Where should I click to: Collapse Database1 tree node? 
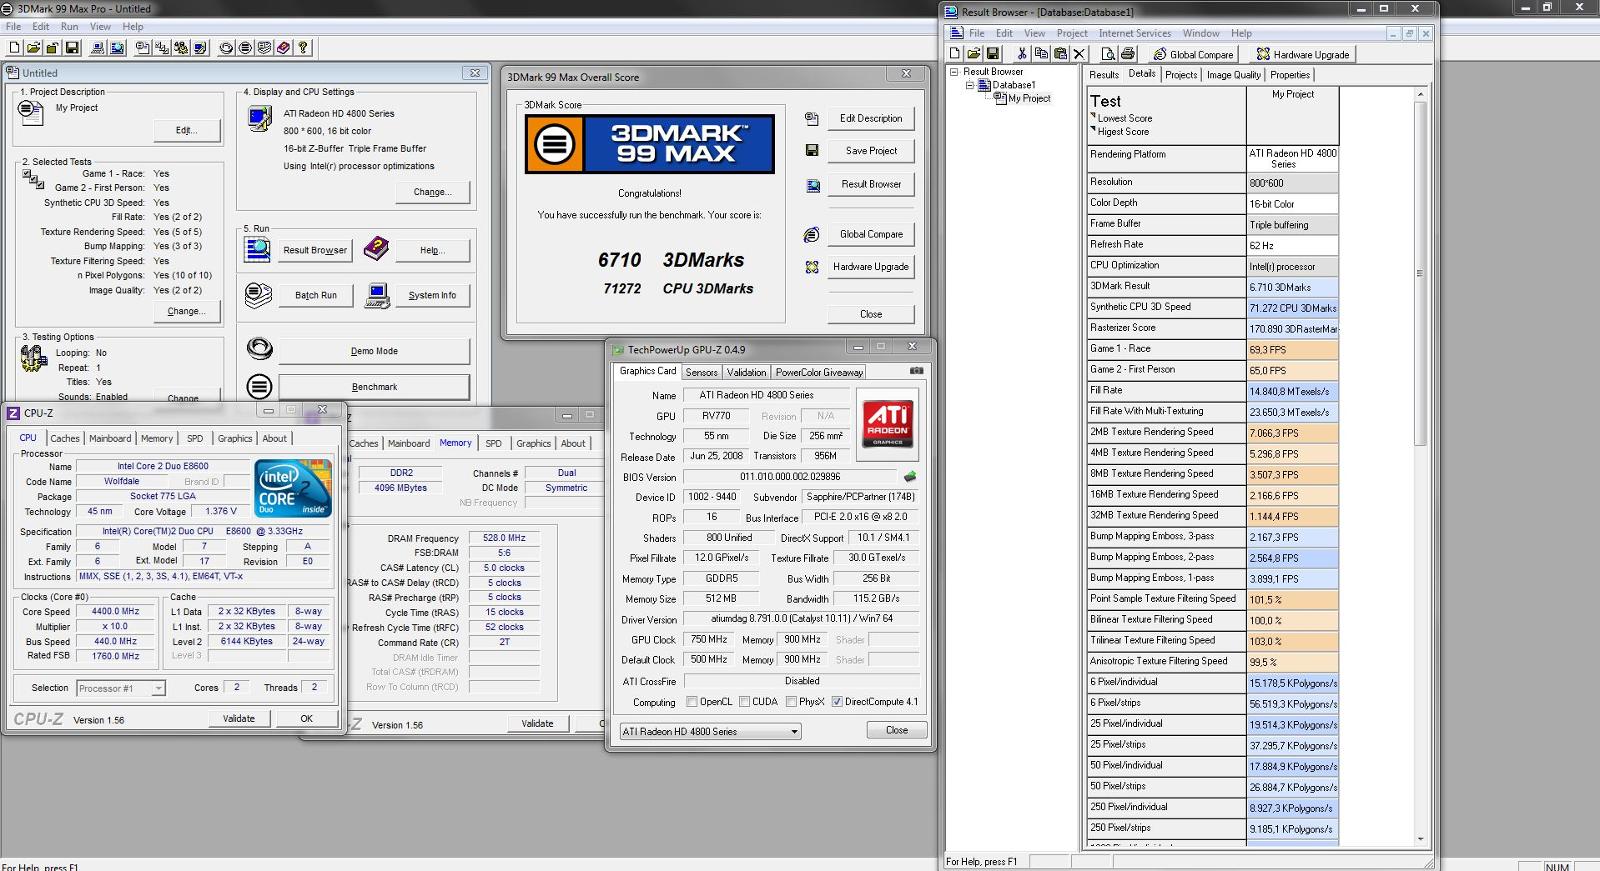coord(969,85)
